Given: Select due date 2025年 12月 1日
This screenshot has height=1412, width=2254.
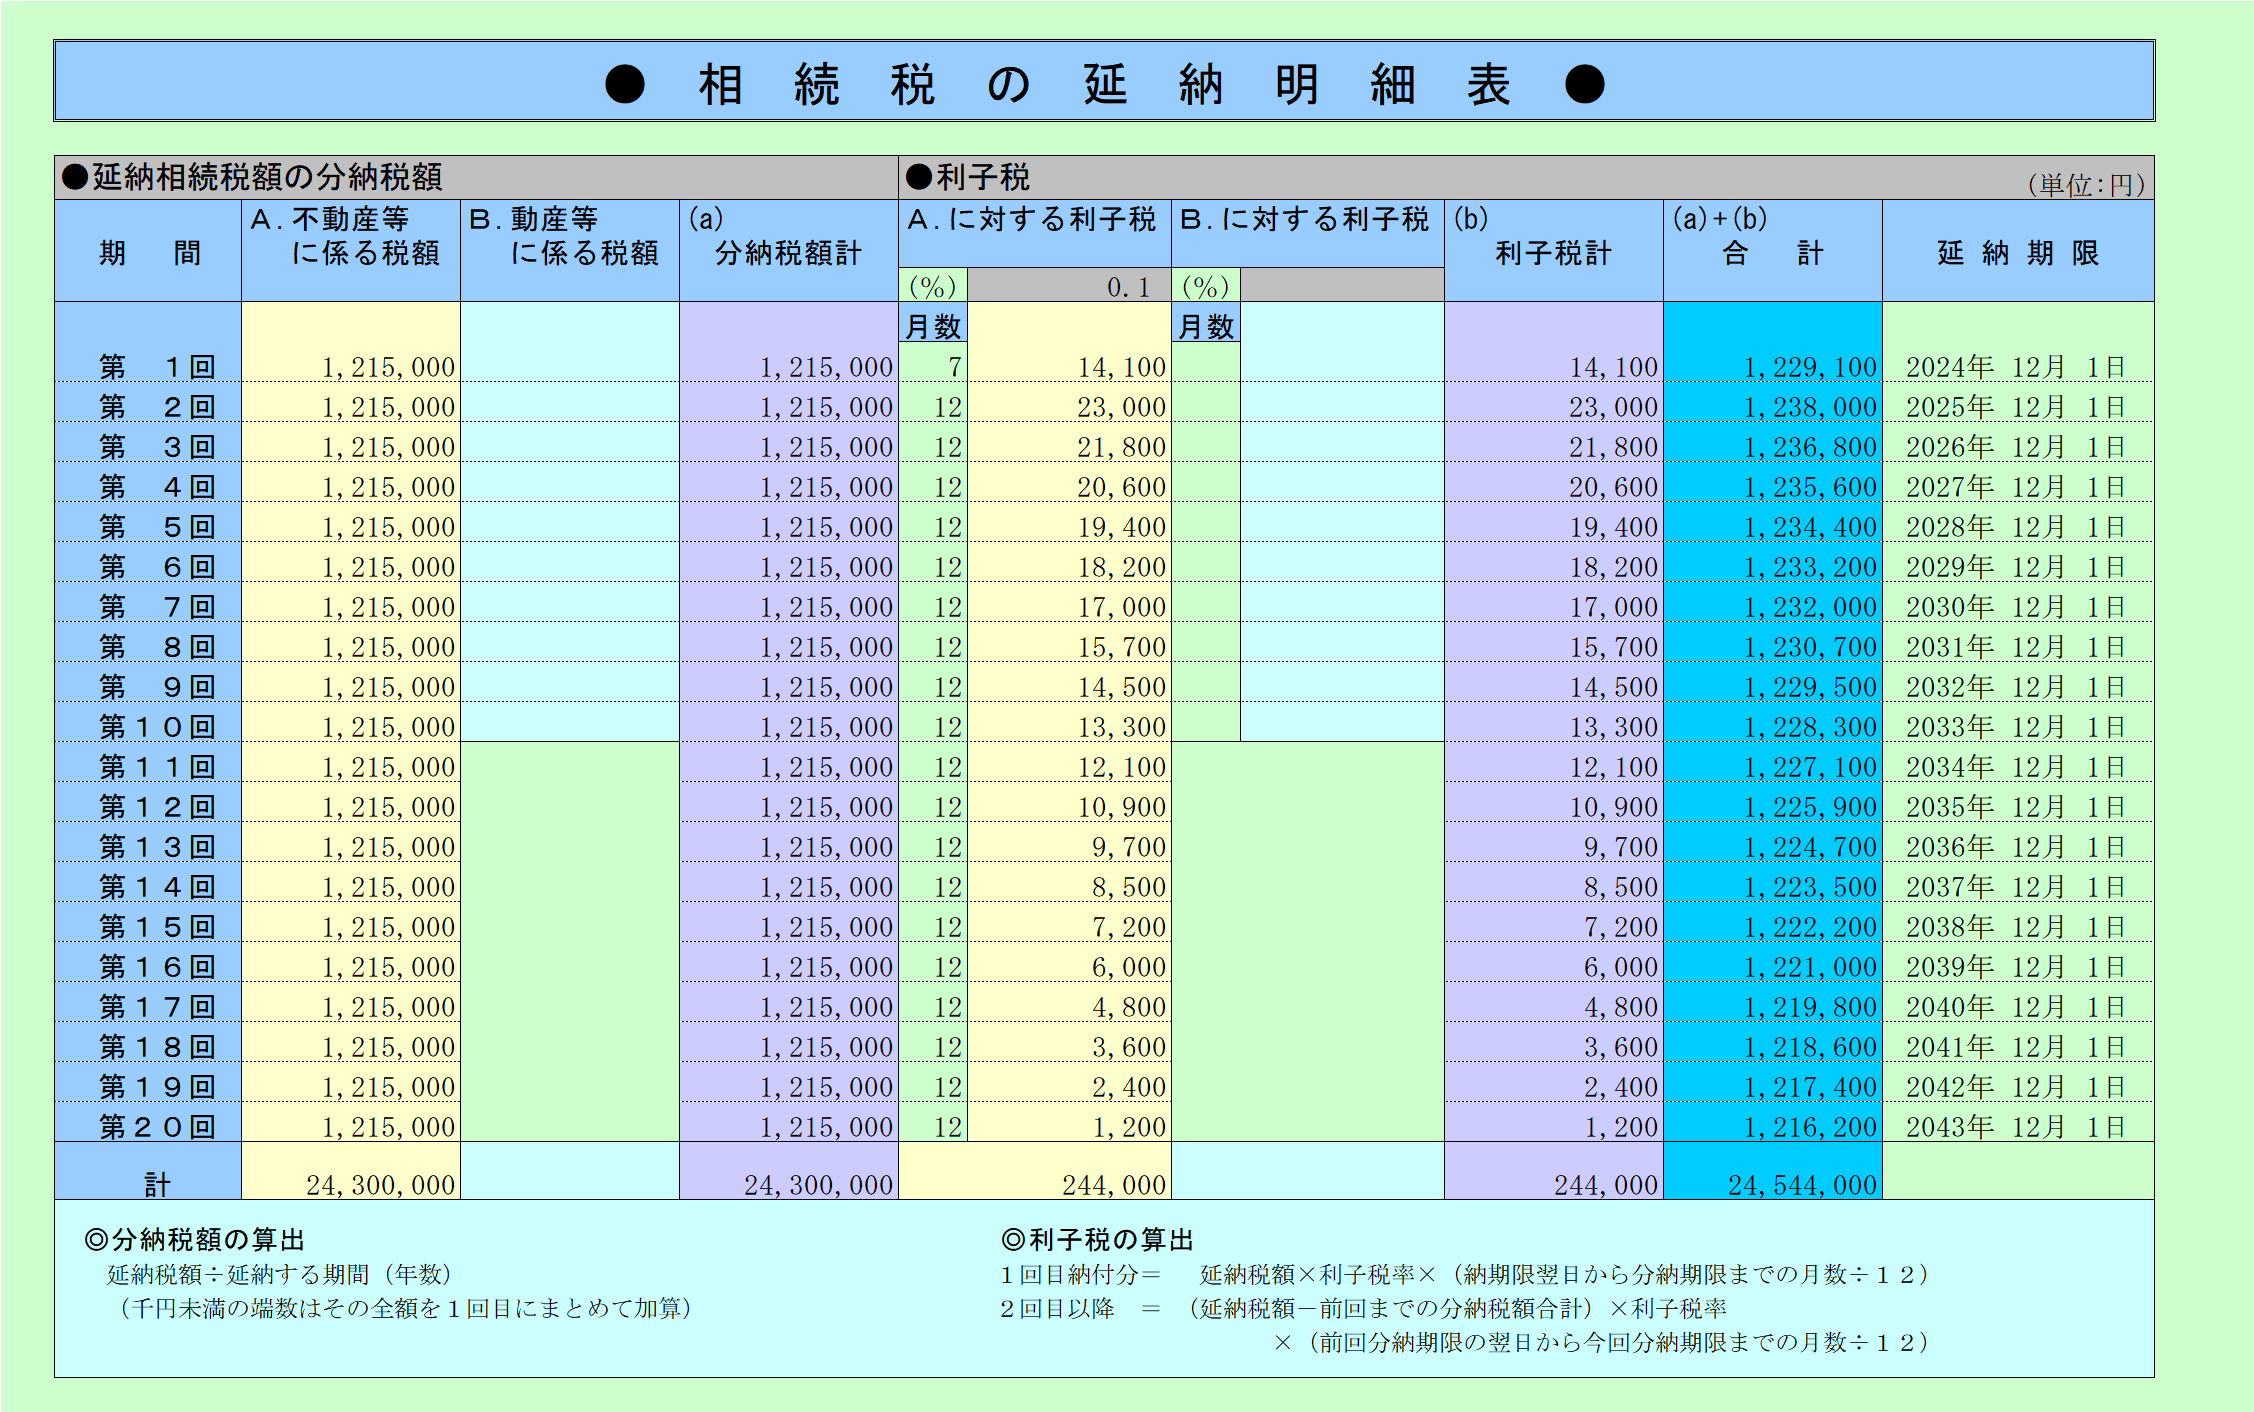Looking at the screenshot, I should (2016, 407).
